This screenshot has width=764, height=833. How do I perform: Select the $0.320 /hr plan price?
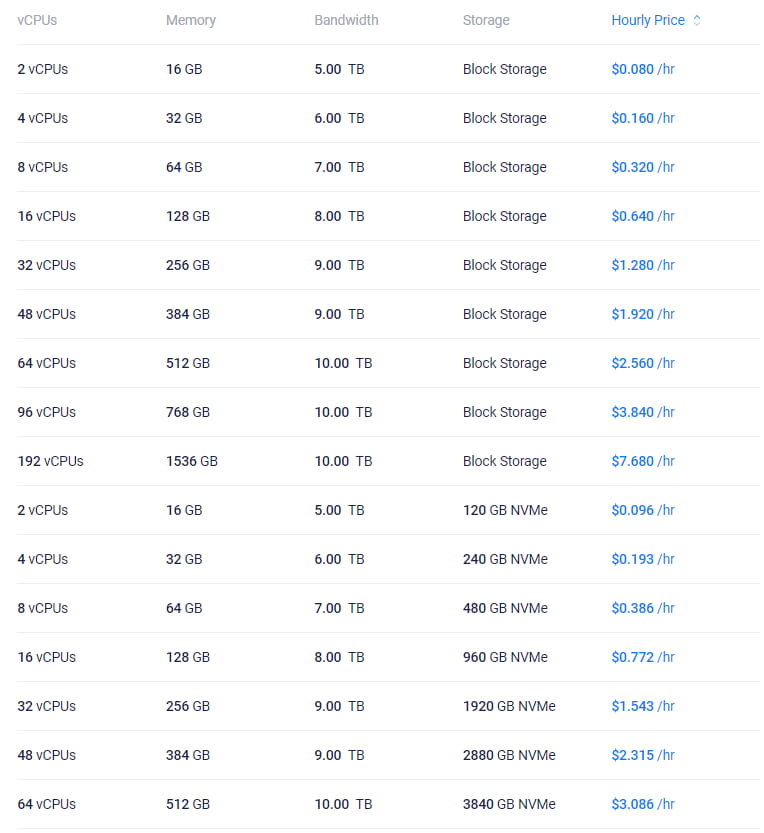click(643, 167)
